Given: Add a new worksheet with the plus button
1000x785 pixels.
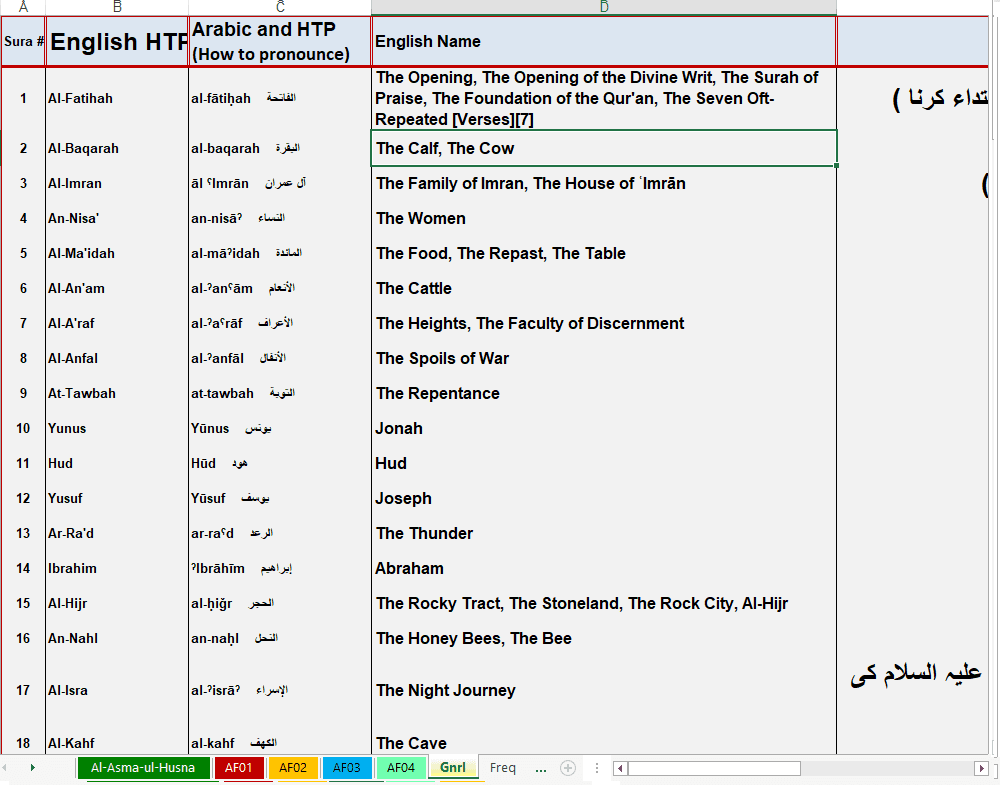Looking at the screenshot, I should tap(569, 767).
